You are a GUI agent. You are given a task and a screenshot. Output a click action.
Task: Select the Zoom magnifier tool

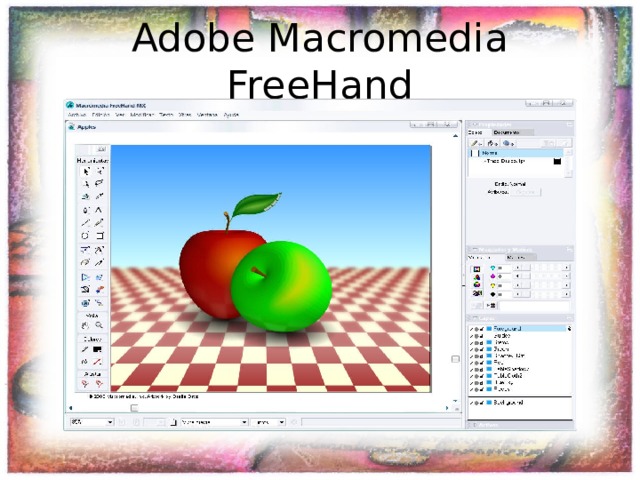99,325
